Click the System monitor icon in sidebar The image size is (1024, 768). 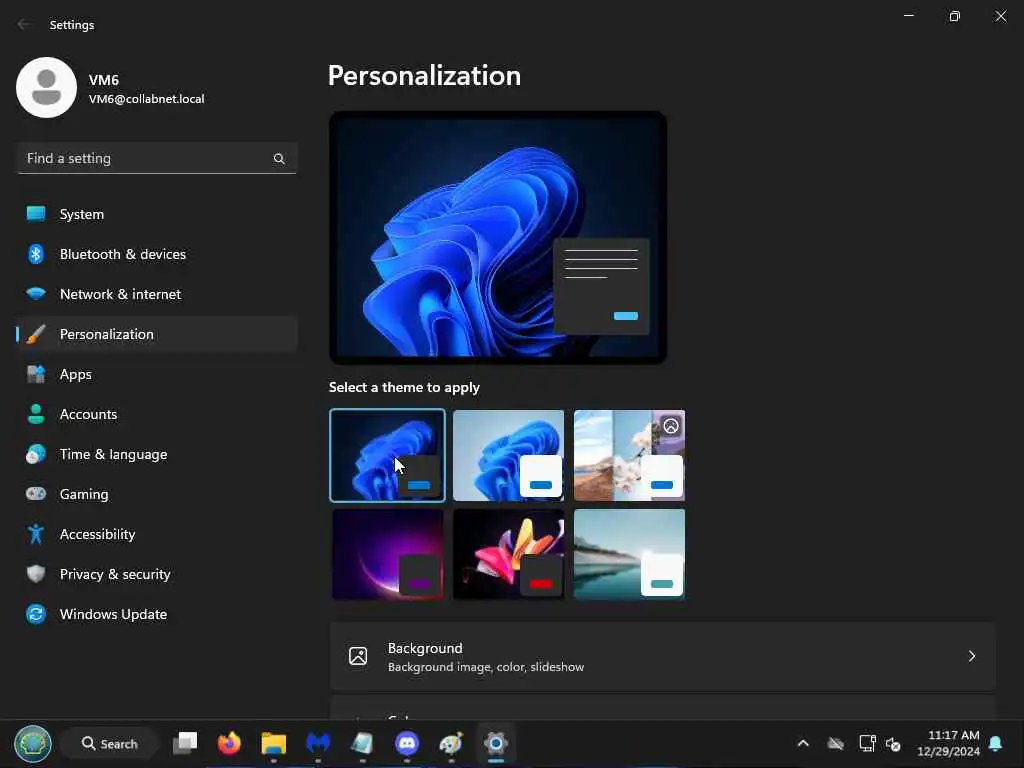pyautogui.click(x=36, y=214)
